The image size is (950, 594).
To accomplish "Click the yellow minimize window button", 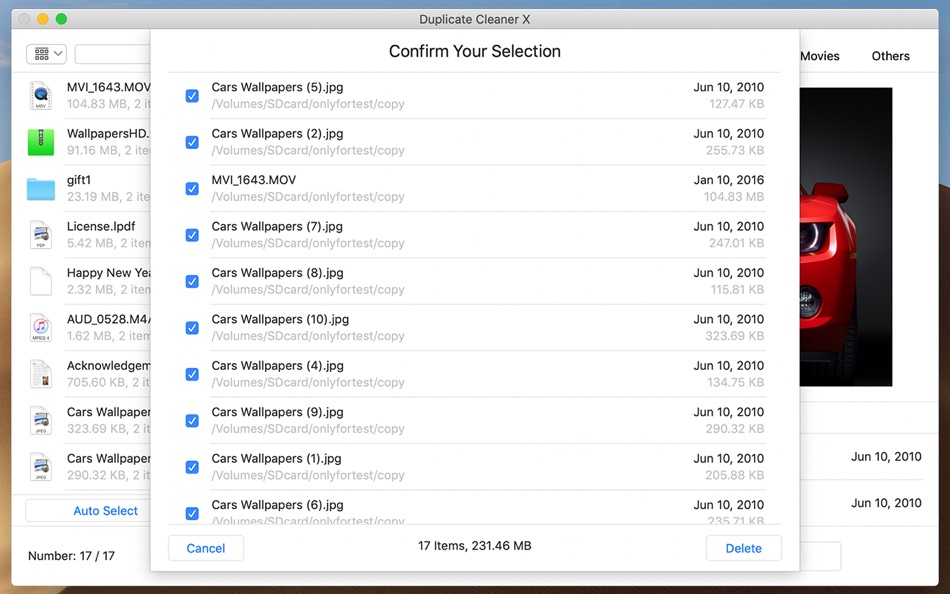I will click(42, 19).
